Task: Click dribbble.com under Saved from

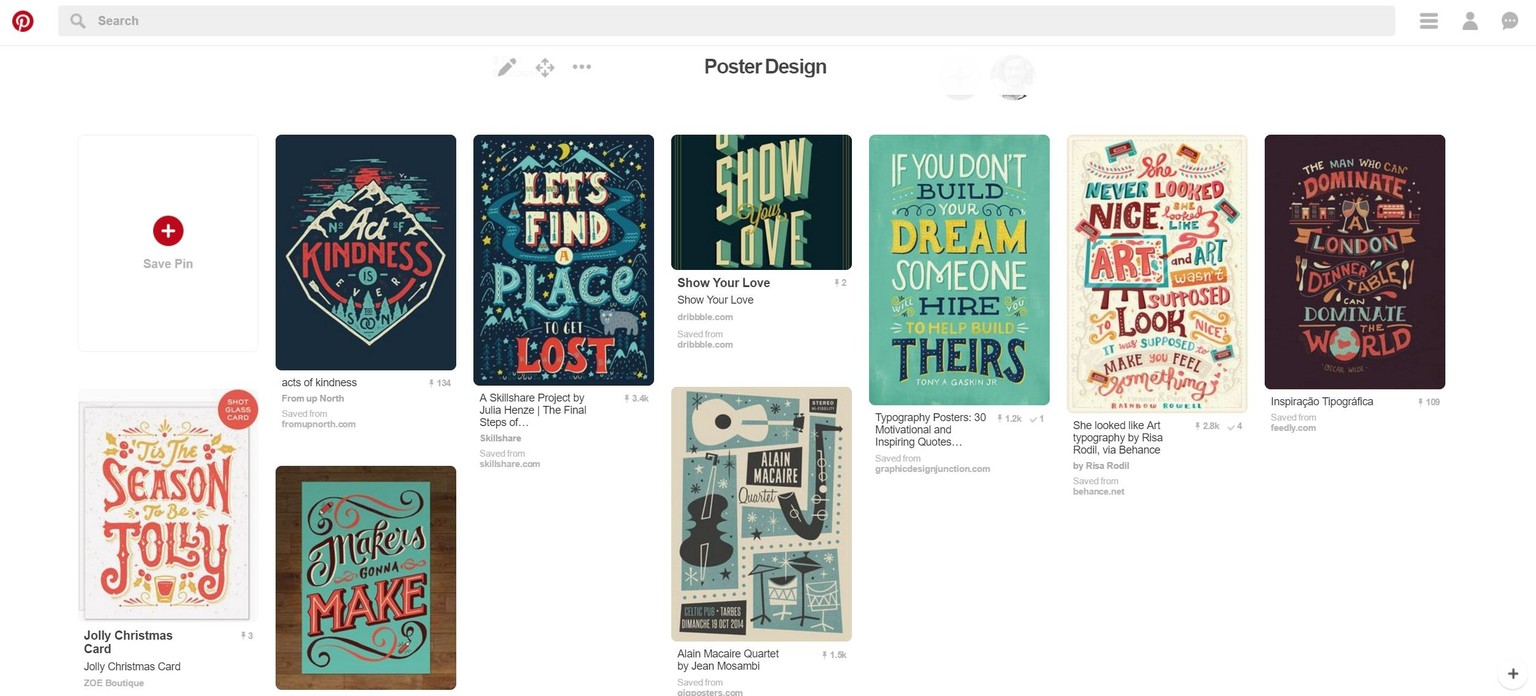Action: point(705,344)
